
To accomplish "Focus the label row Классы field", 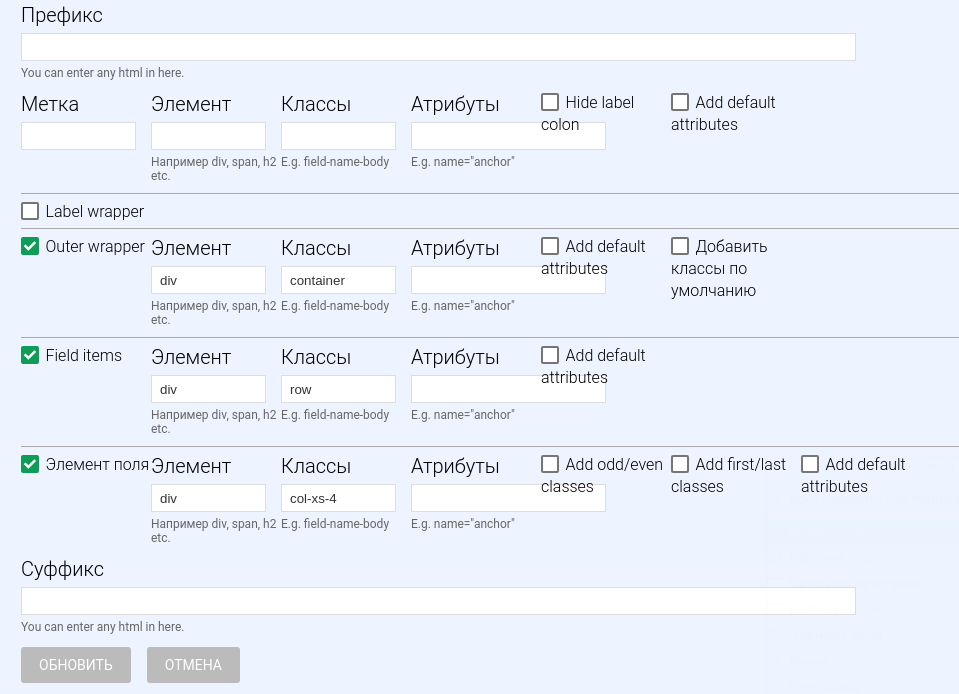I will click(x=338, y=136).
